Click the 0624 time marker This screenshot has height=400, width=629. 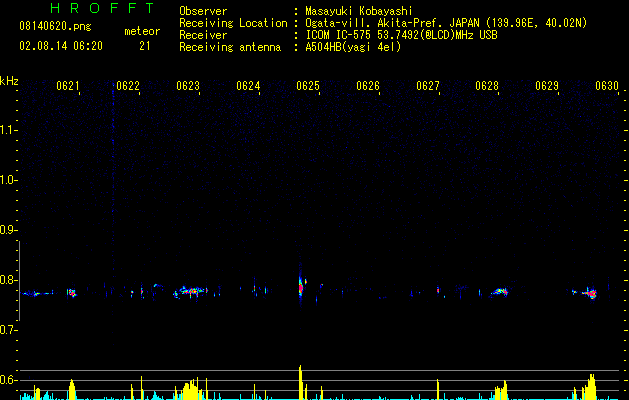click(248, 86)
